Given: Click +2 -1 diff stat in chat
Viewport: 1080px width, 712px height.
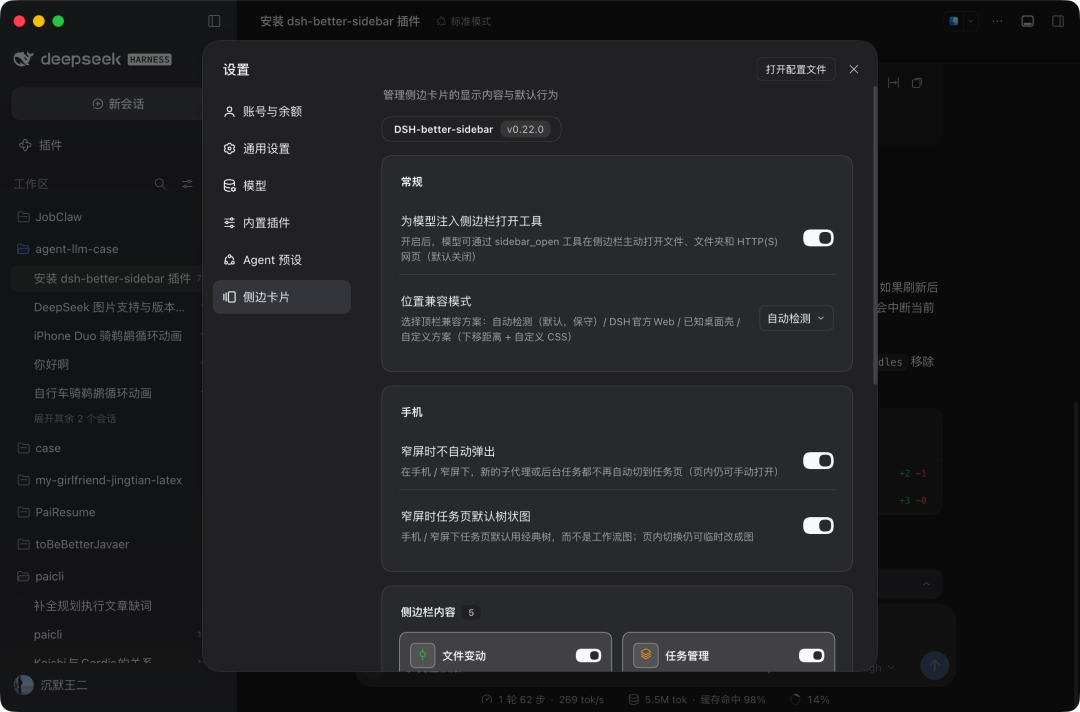Looking at the screenshot, I should [913, 474].
